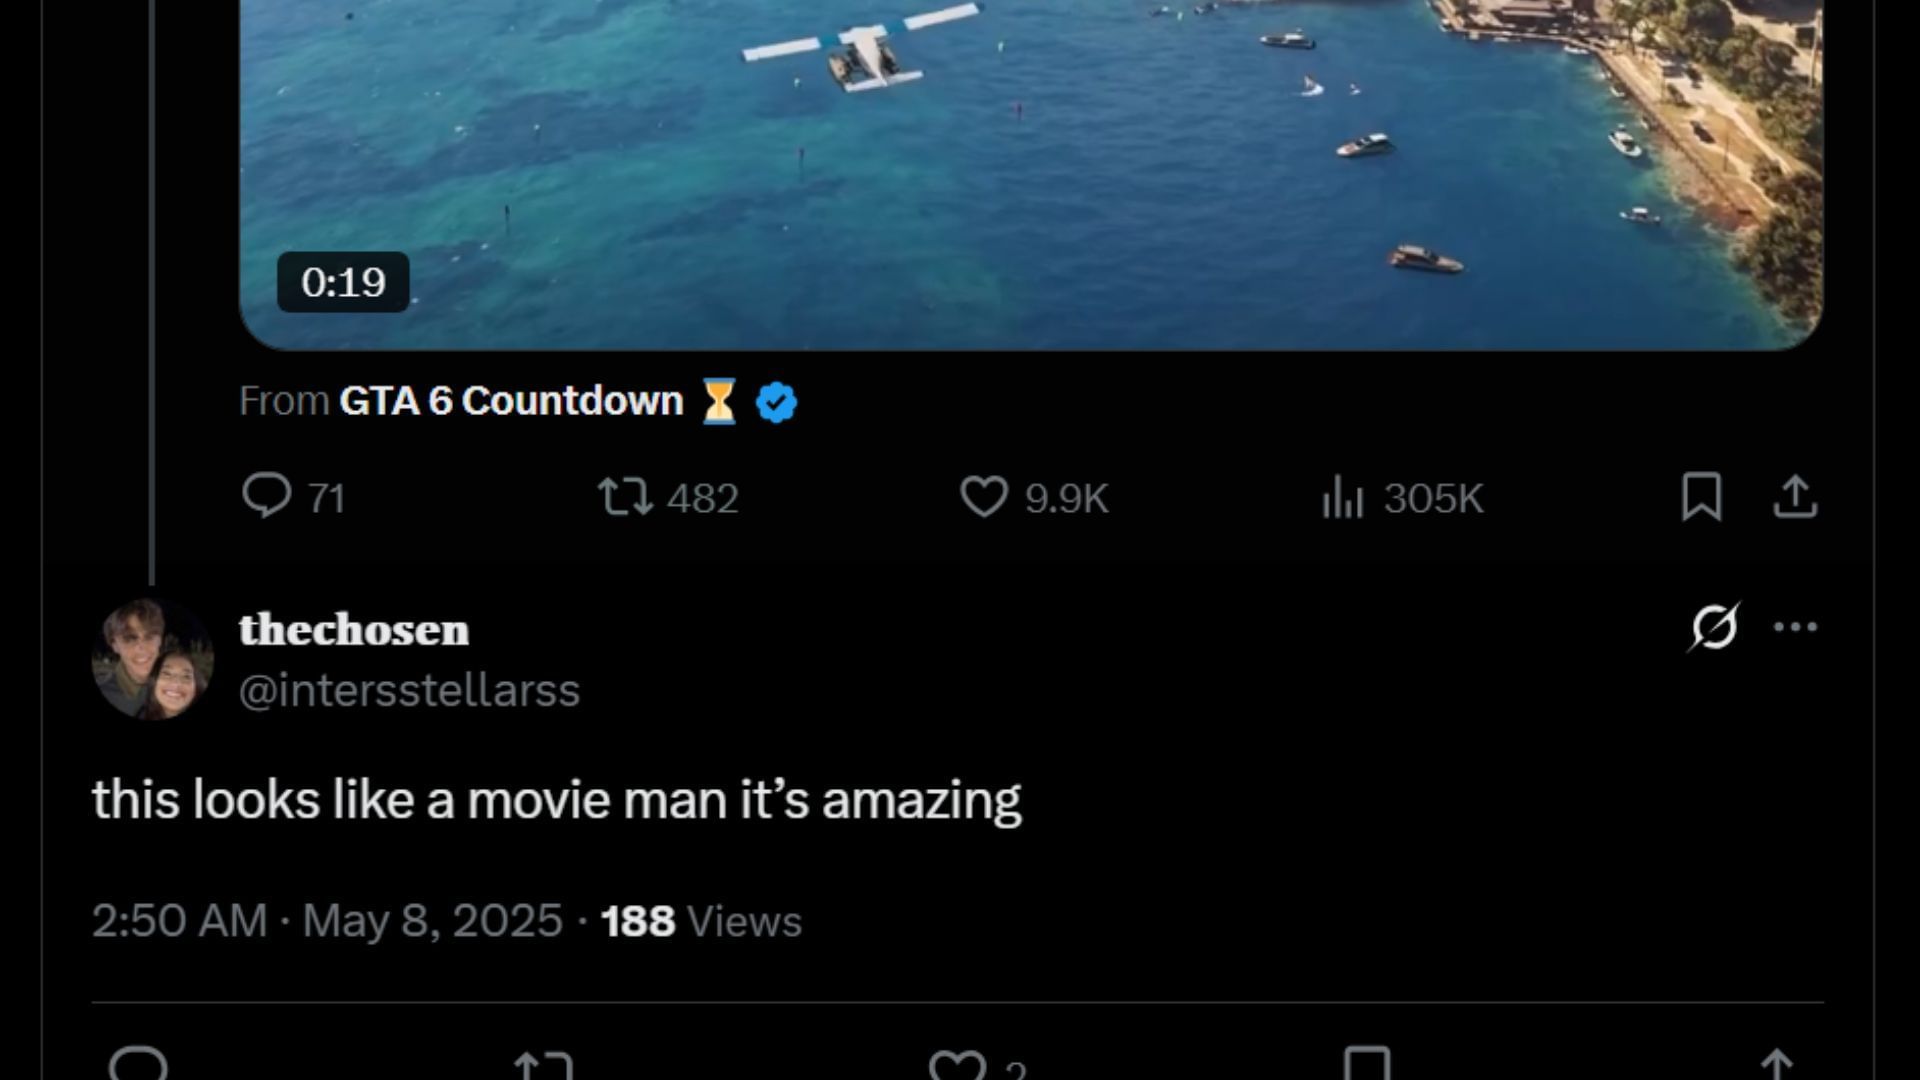Bookmark the GTA 6 Countdown post
The height and width of the screenshot is (1080, 1920).
1701,497
